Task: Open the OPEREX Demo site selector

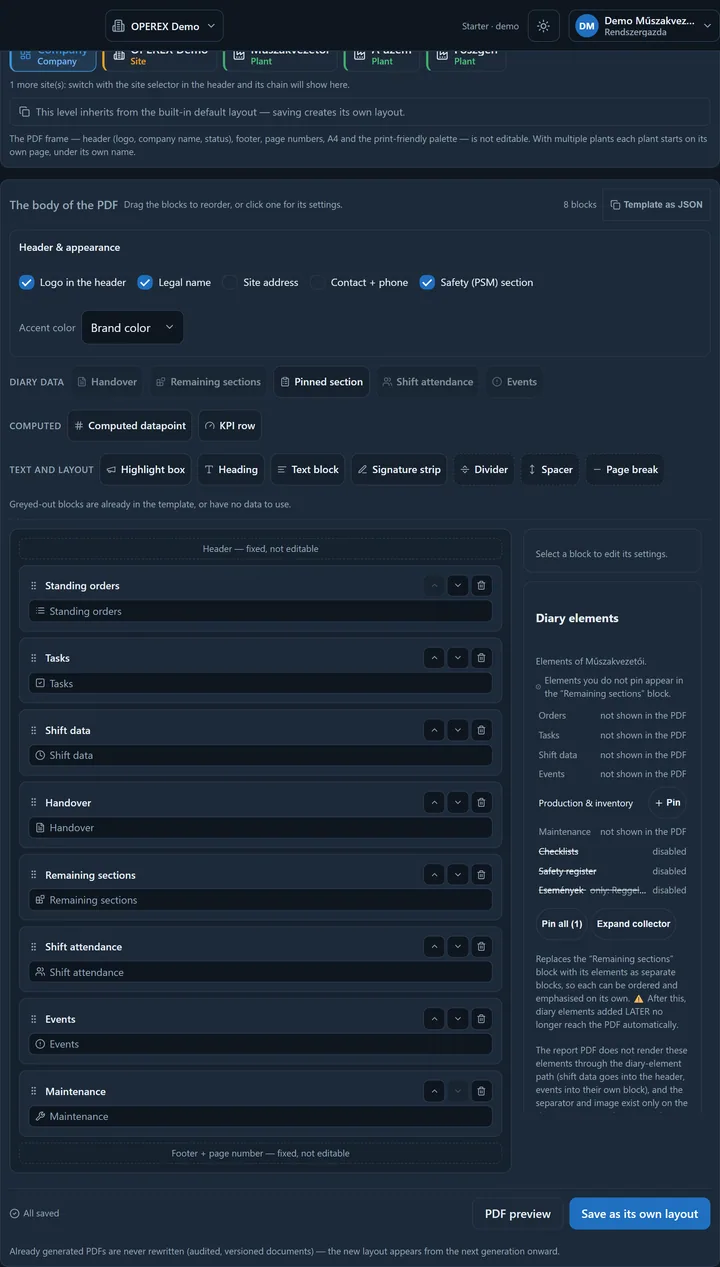Action: [164, 26]
